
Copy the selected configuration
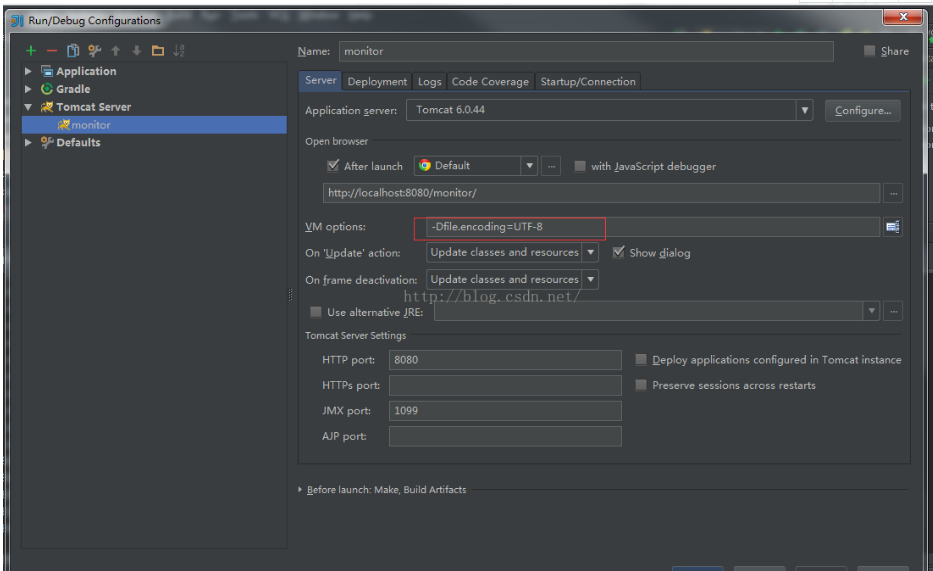point(73,51)
